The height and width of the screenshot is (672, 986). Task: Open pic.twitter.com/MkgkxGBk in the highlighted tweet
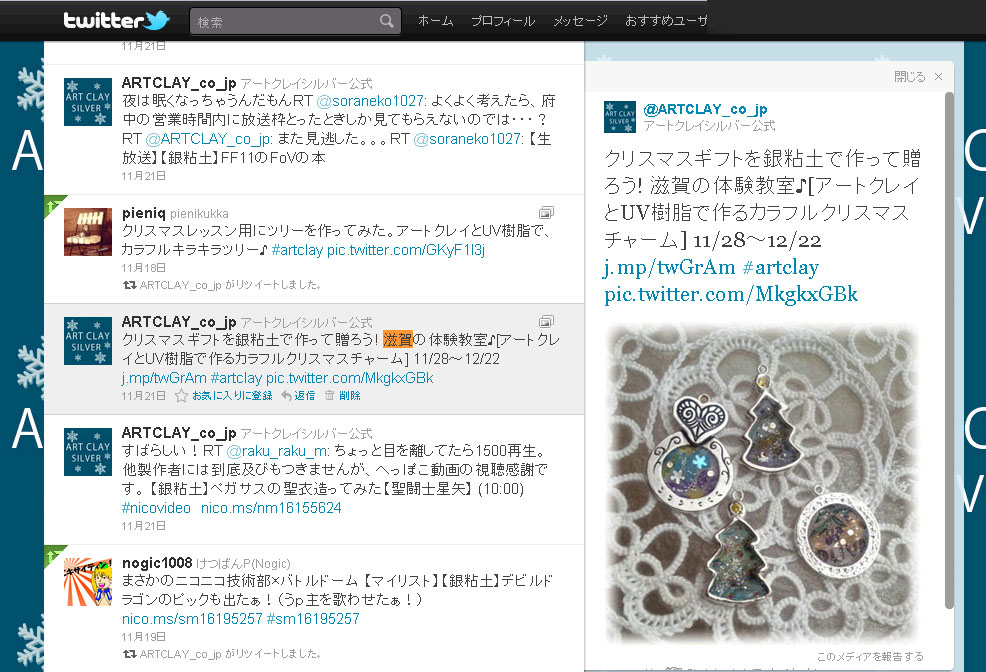350,378
